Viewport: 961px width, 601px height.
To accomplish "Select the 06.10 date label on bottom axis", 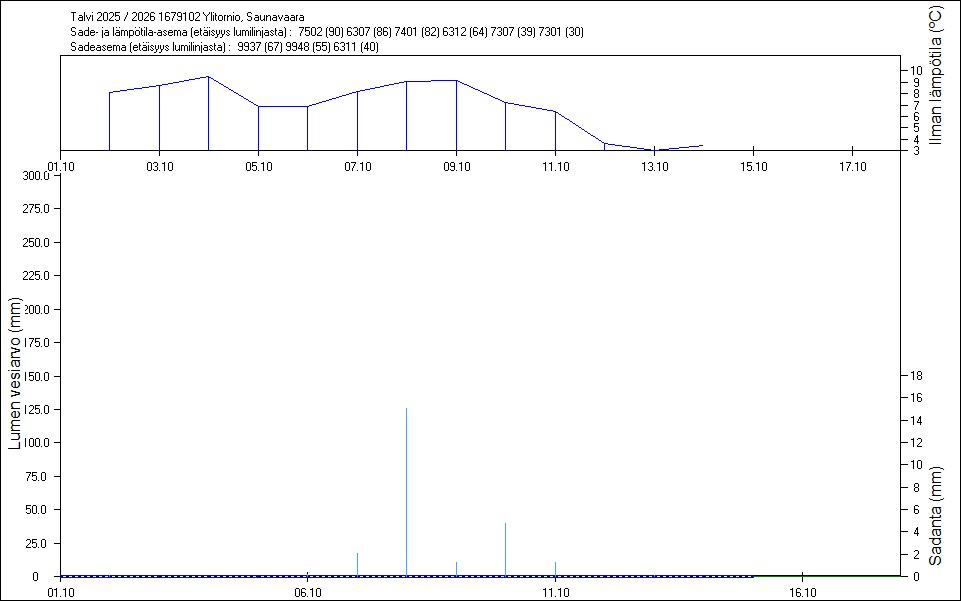I will click(x=307, y=592).
